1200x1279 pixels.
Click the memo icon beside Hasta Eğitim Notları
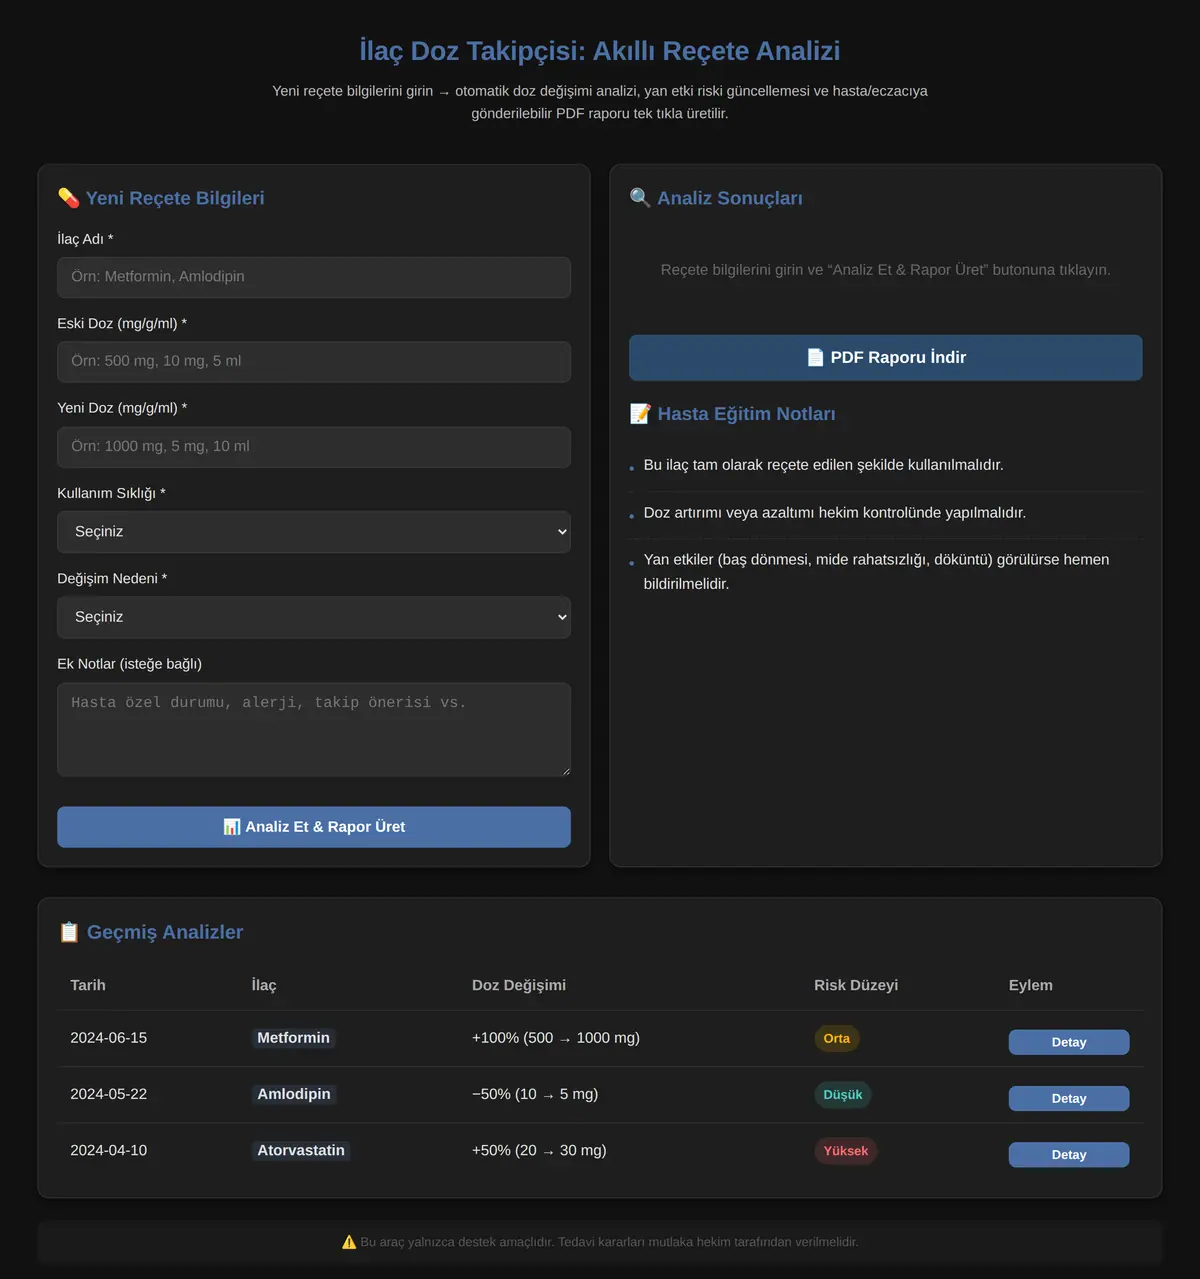tap(640, 414)
